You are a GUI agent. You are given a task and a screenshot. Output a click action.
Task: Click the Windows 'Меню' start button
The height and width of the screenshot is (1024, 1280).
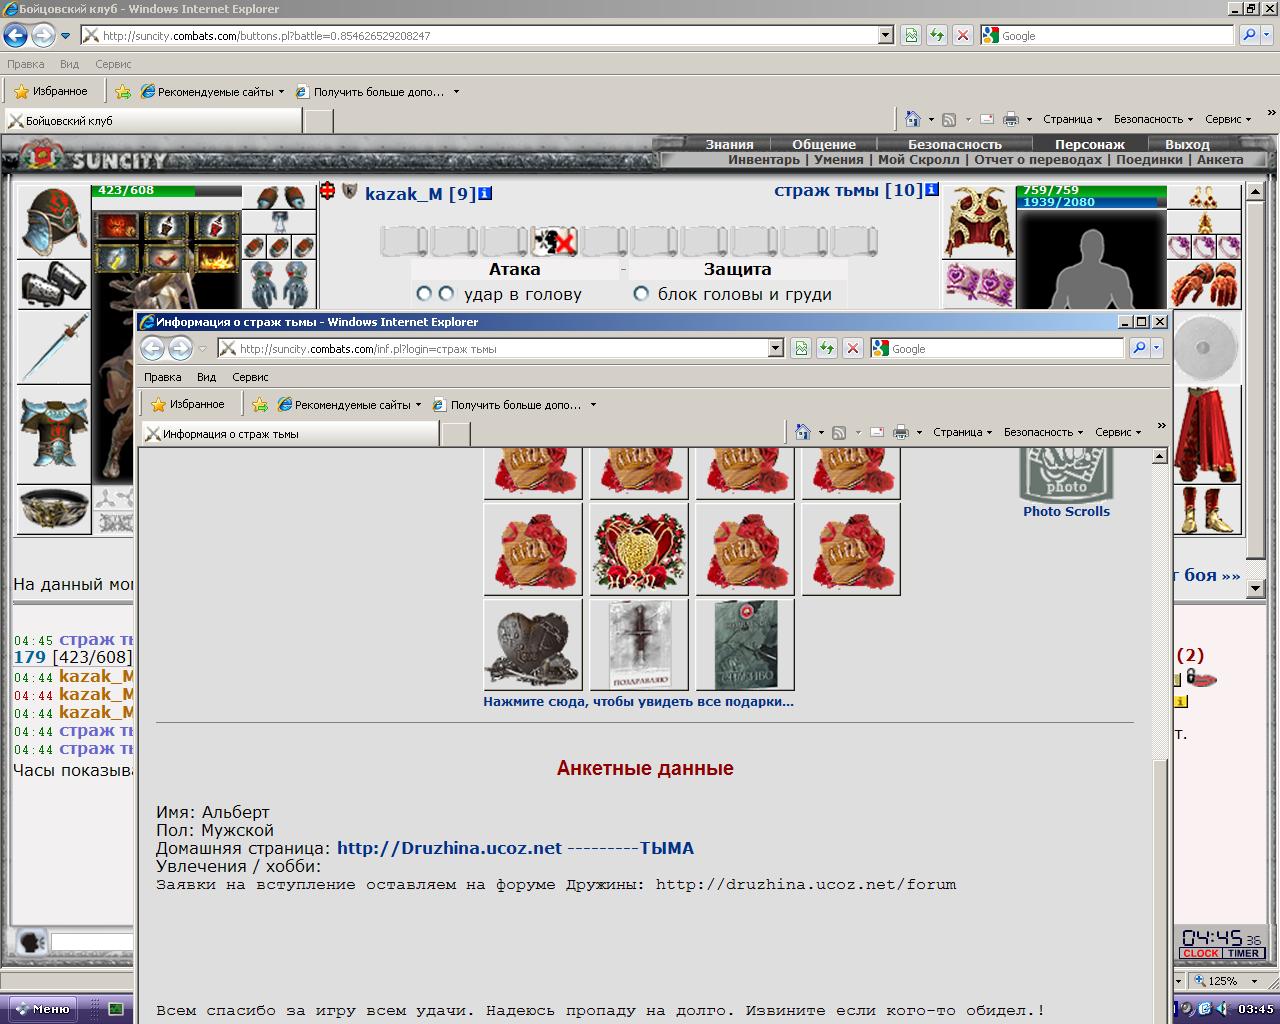point(41,1009)
